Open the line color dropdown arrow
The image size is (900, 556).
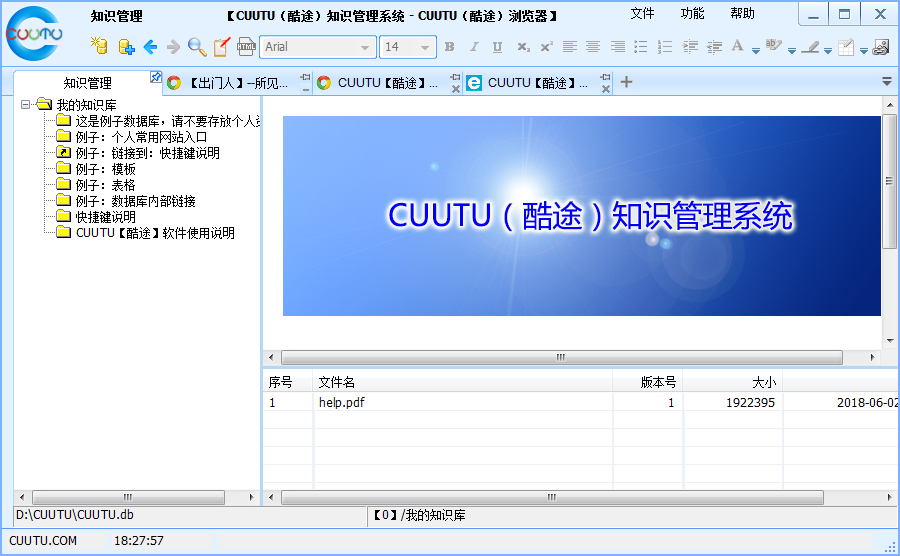click(828, 50)
